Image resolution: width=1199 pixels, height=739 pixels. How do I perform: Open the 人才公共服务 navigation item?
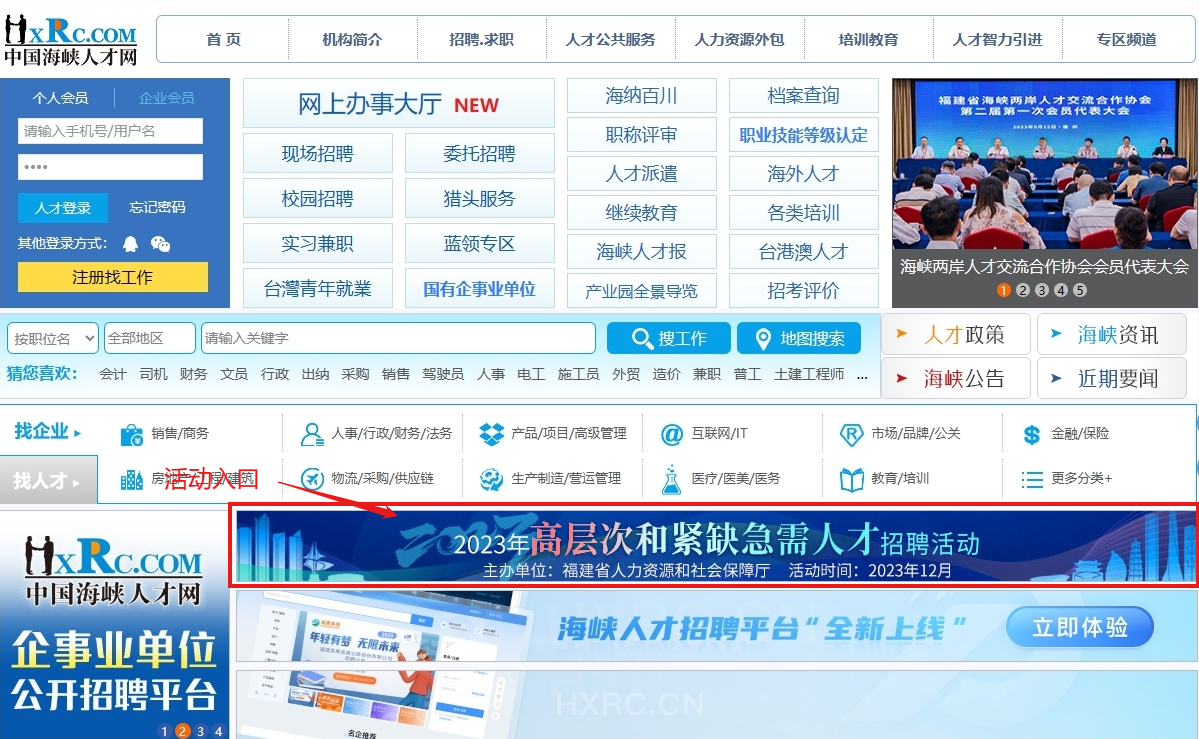click(610, 40)
